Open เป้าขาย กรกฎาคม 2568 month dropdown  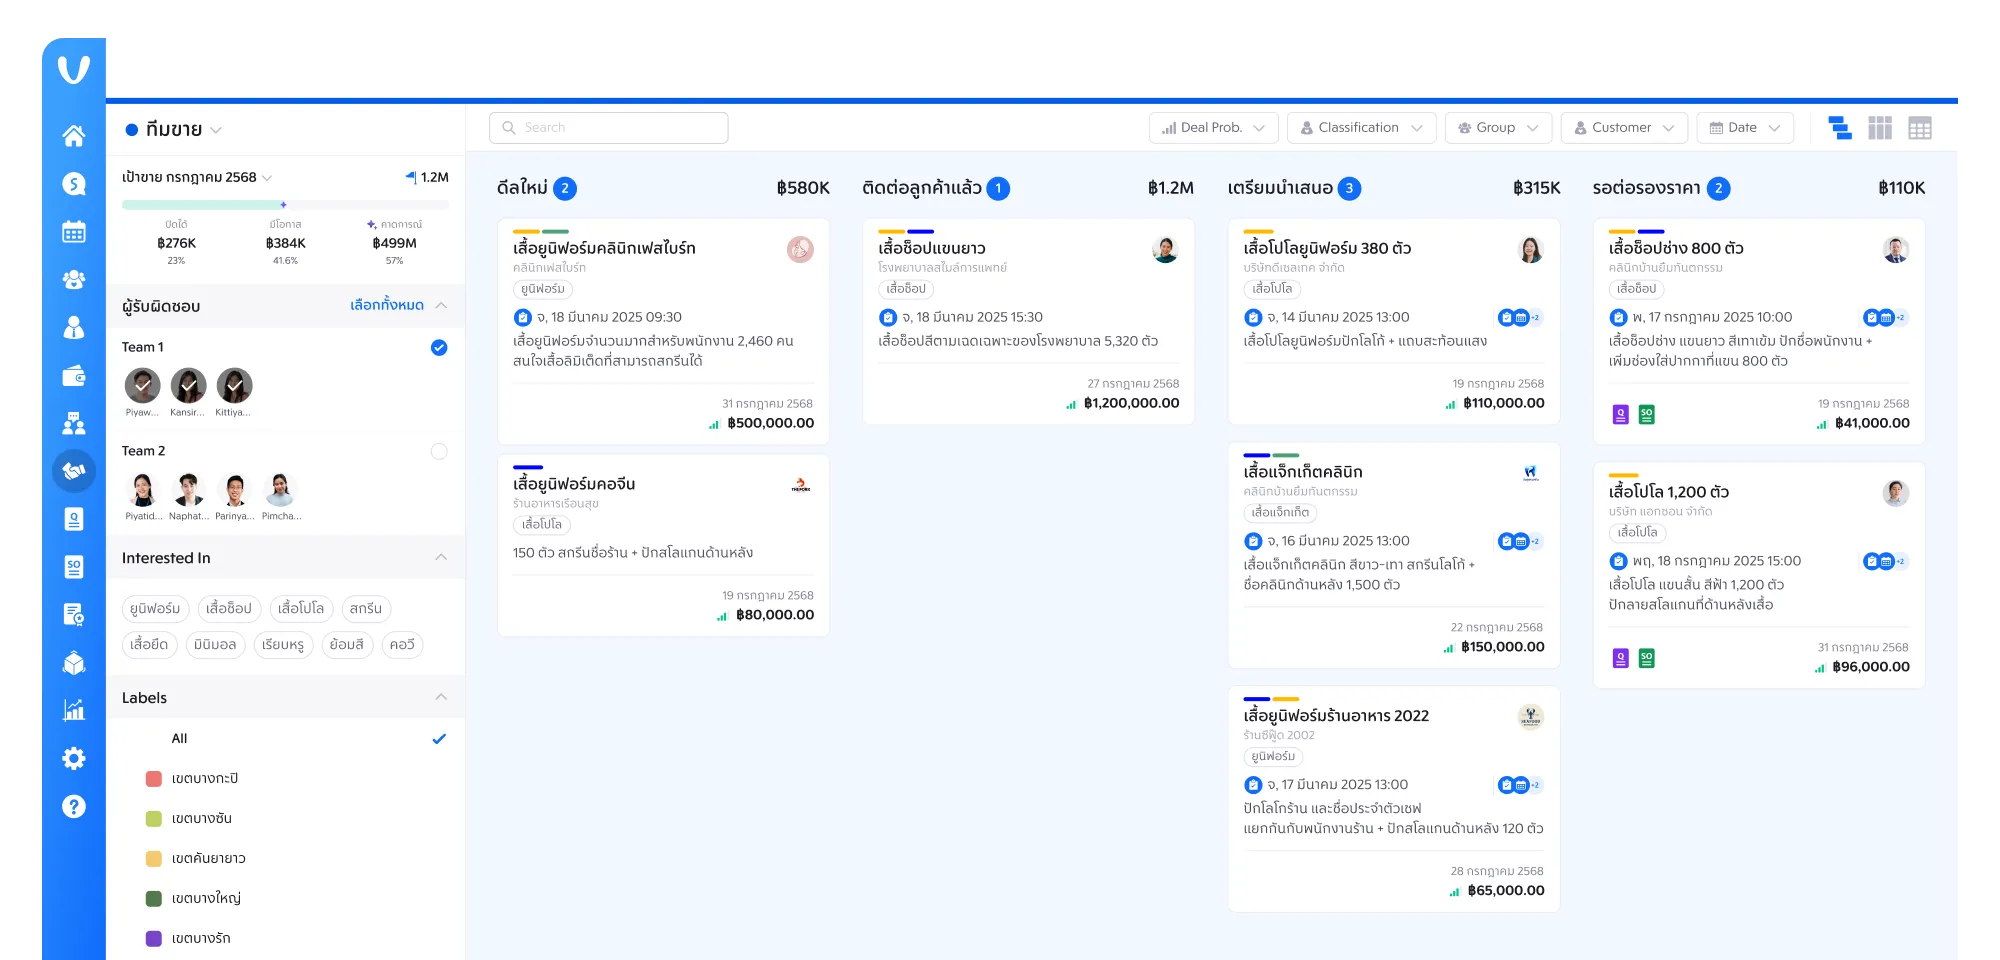pos(197,177)
